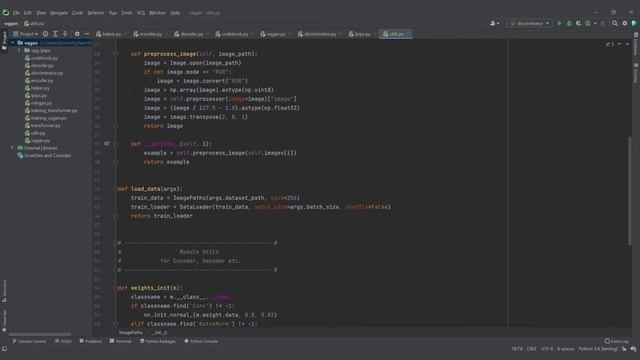Viewport: 640px width, 360px height.
Task: Fold the preprocess_image method
Action: (116, 54)
